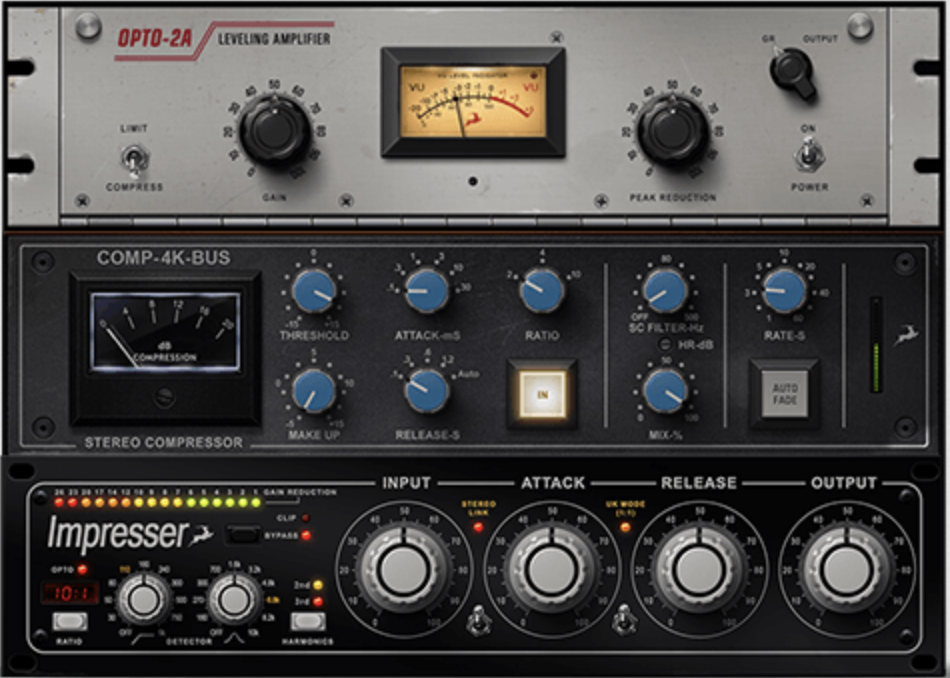Click the COMP-4K-BUS Mix-% knob

click(x=665, y=391)
